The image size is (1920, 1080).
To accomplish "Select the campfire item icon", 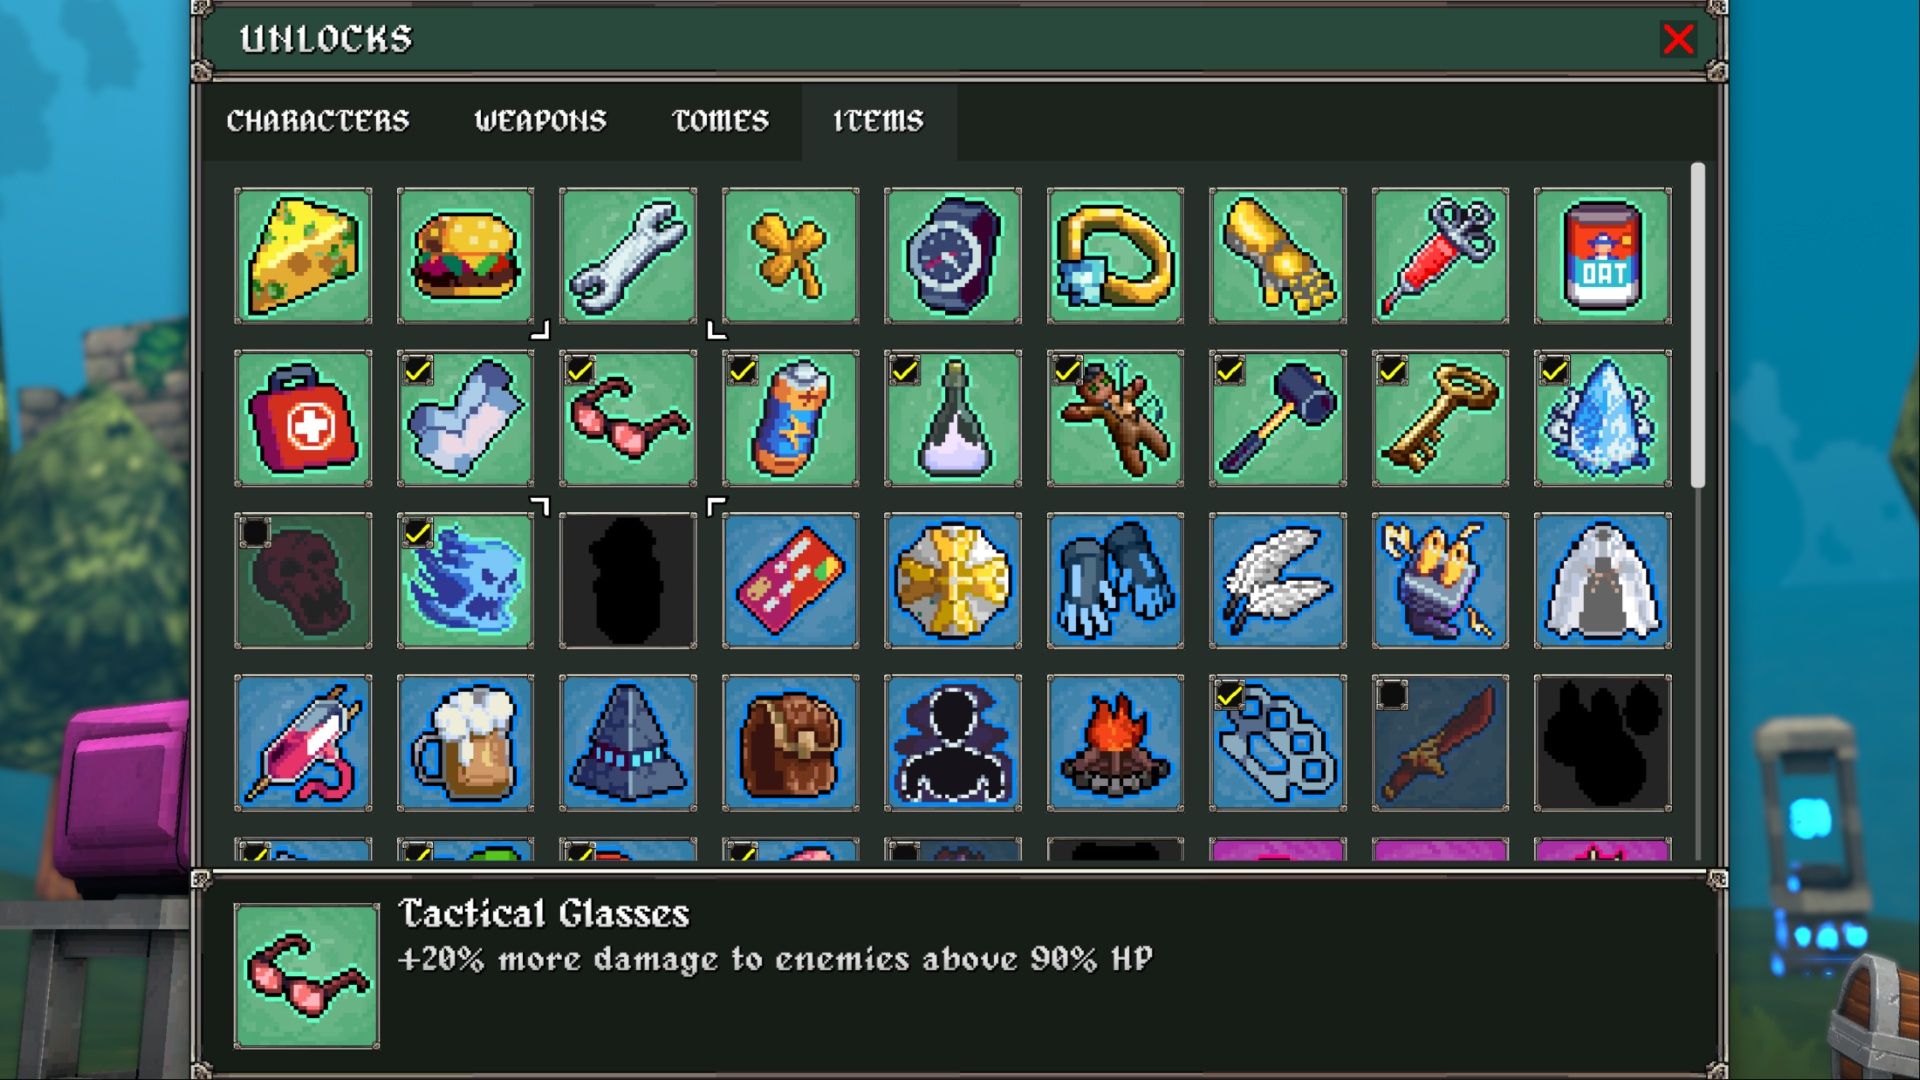I will pos(1115,743).
